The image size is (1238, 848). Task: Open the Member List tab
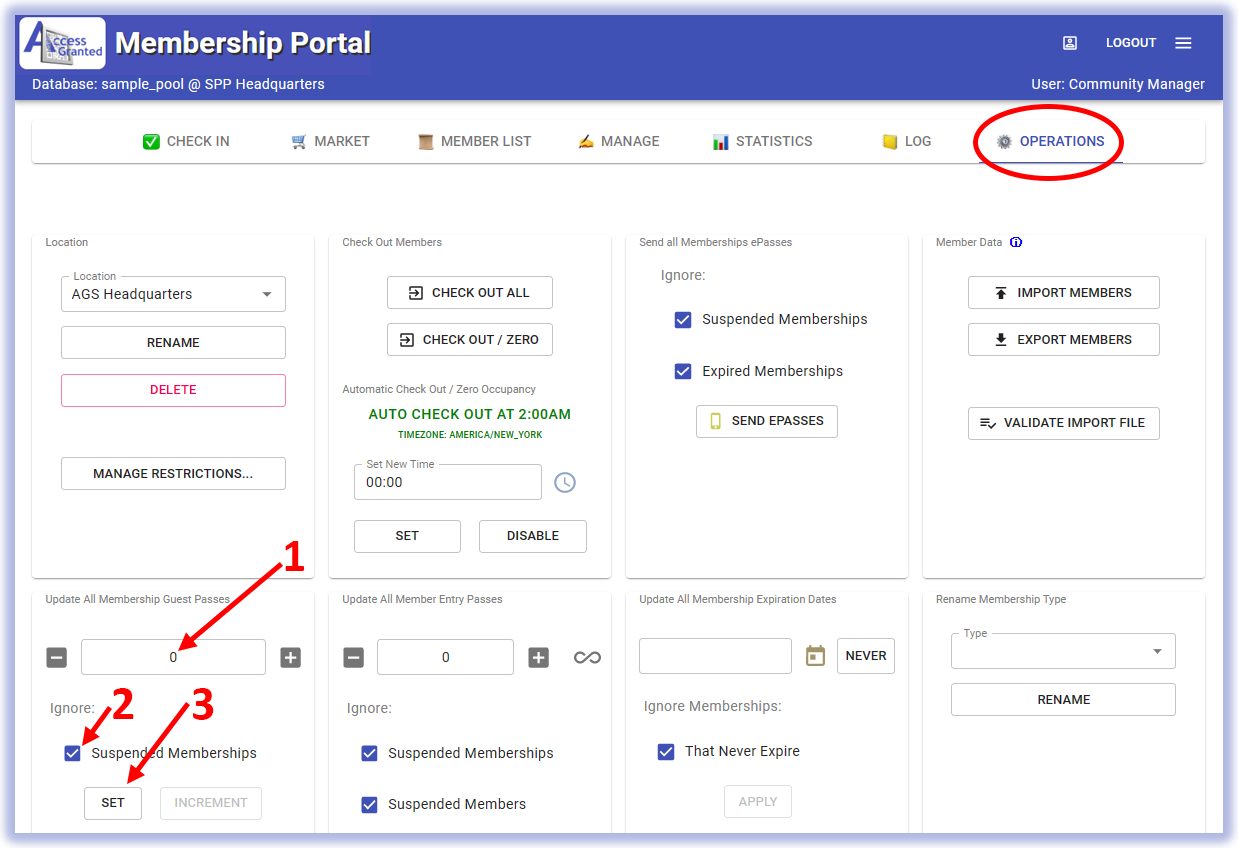pos(474,141)
